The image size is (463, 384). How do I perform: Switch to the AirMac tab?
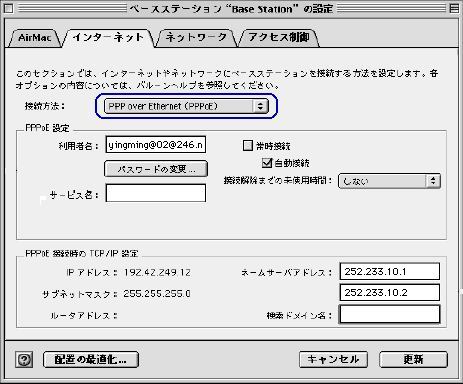pyautogui.click(x=35, y=38)
